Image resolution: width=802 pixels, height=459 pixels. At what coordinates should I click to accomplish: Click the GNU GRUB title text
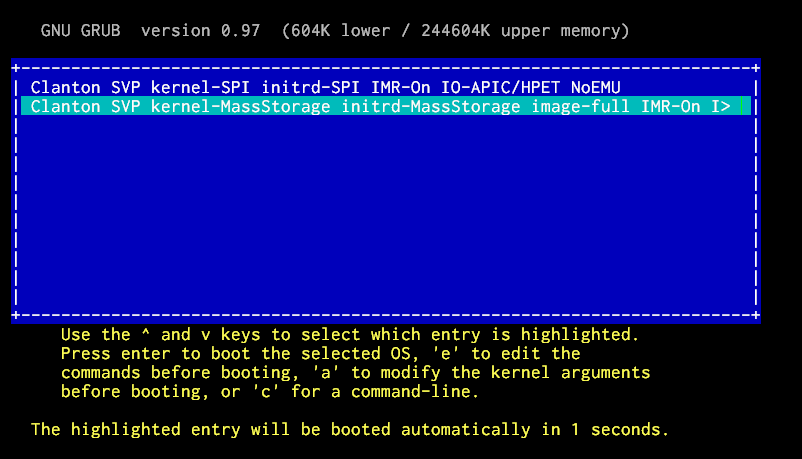(x=80, y=31)
